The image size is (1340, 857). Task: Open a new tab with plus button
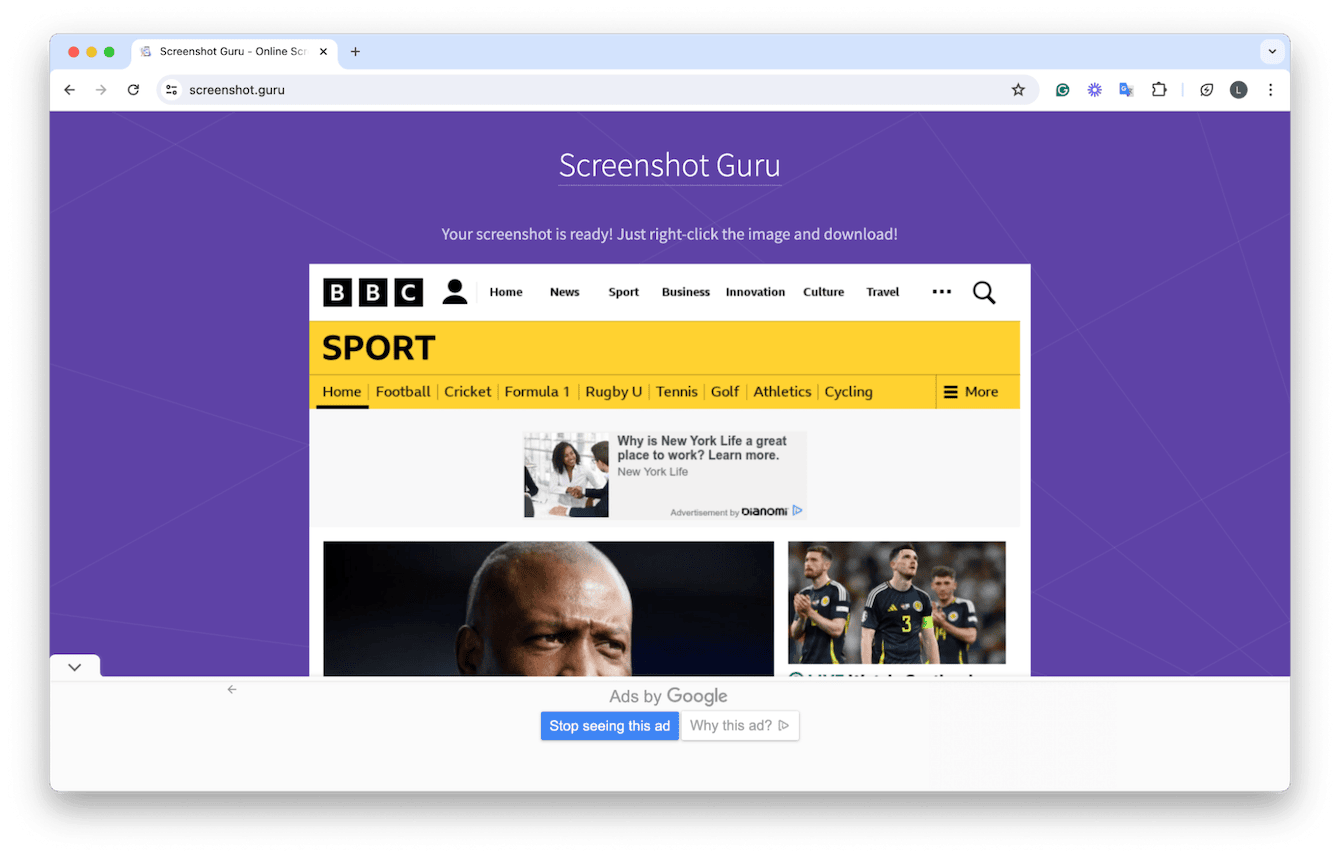[x=355, y=52]
